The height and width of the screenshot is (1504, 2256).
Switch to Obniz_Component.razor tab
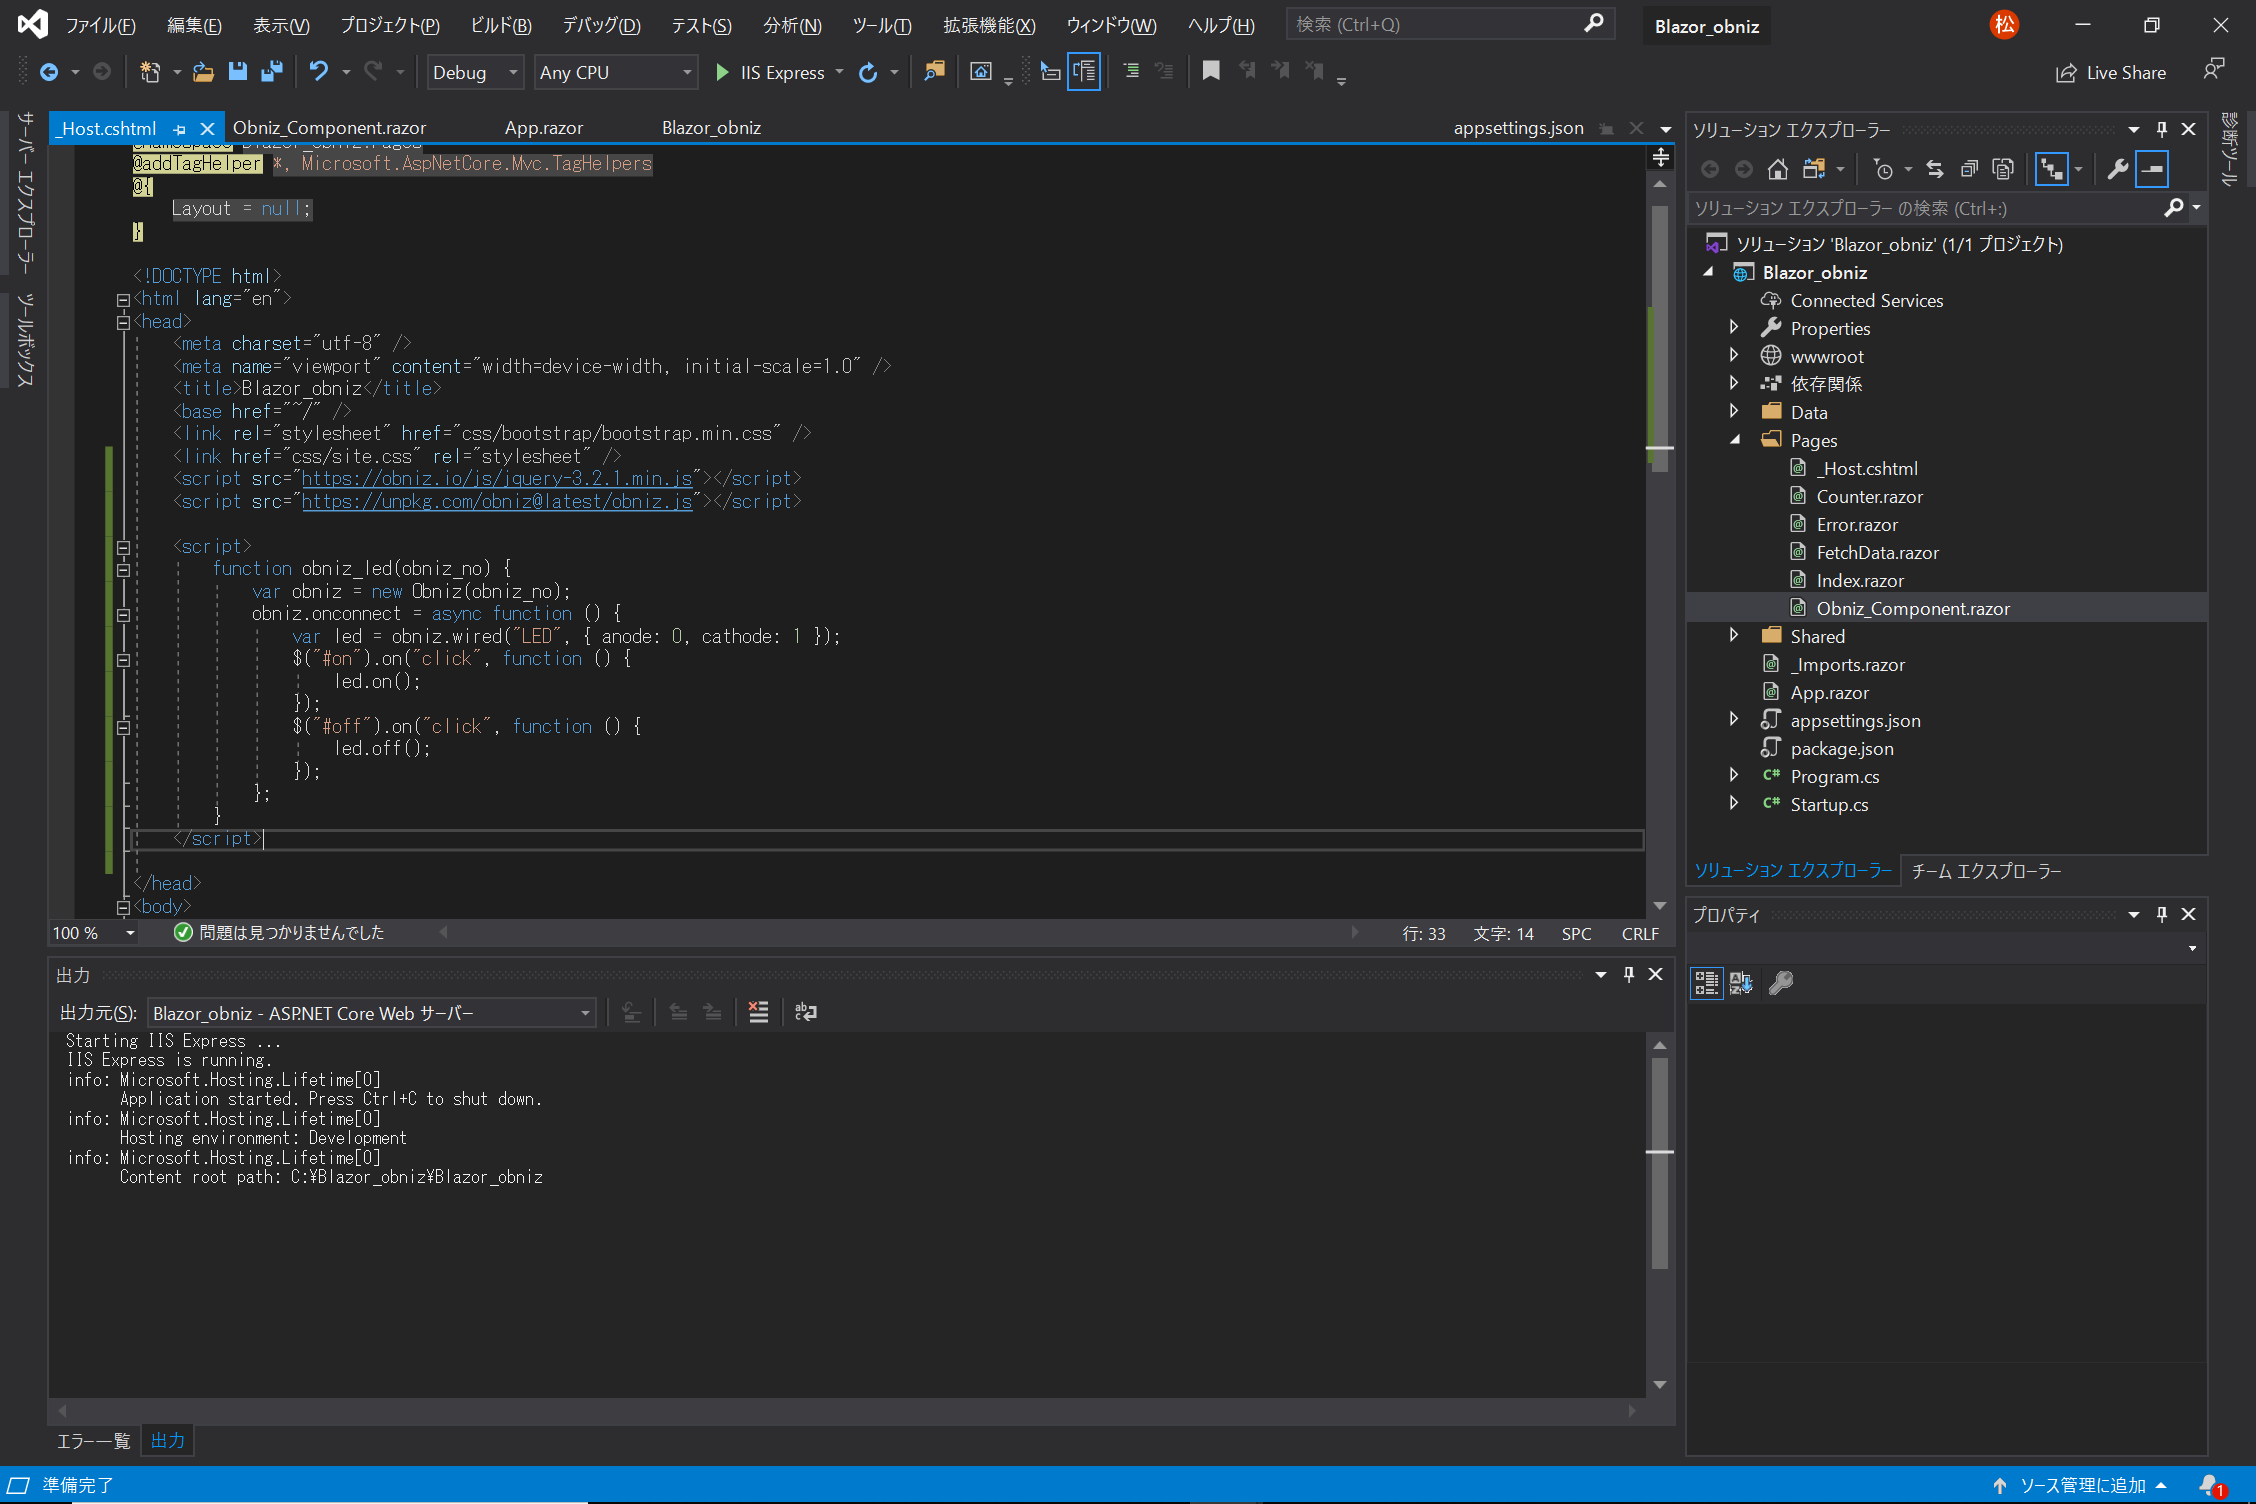pyautogui.click(x=329, y=128)
